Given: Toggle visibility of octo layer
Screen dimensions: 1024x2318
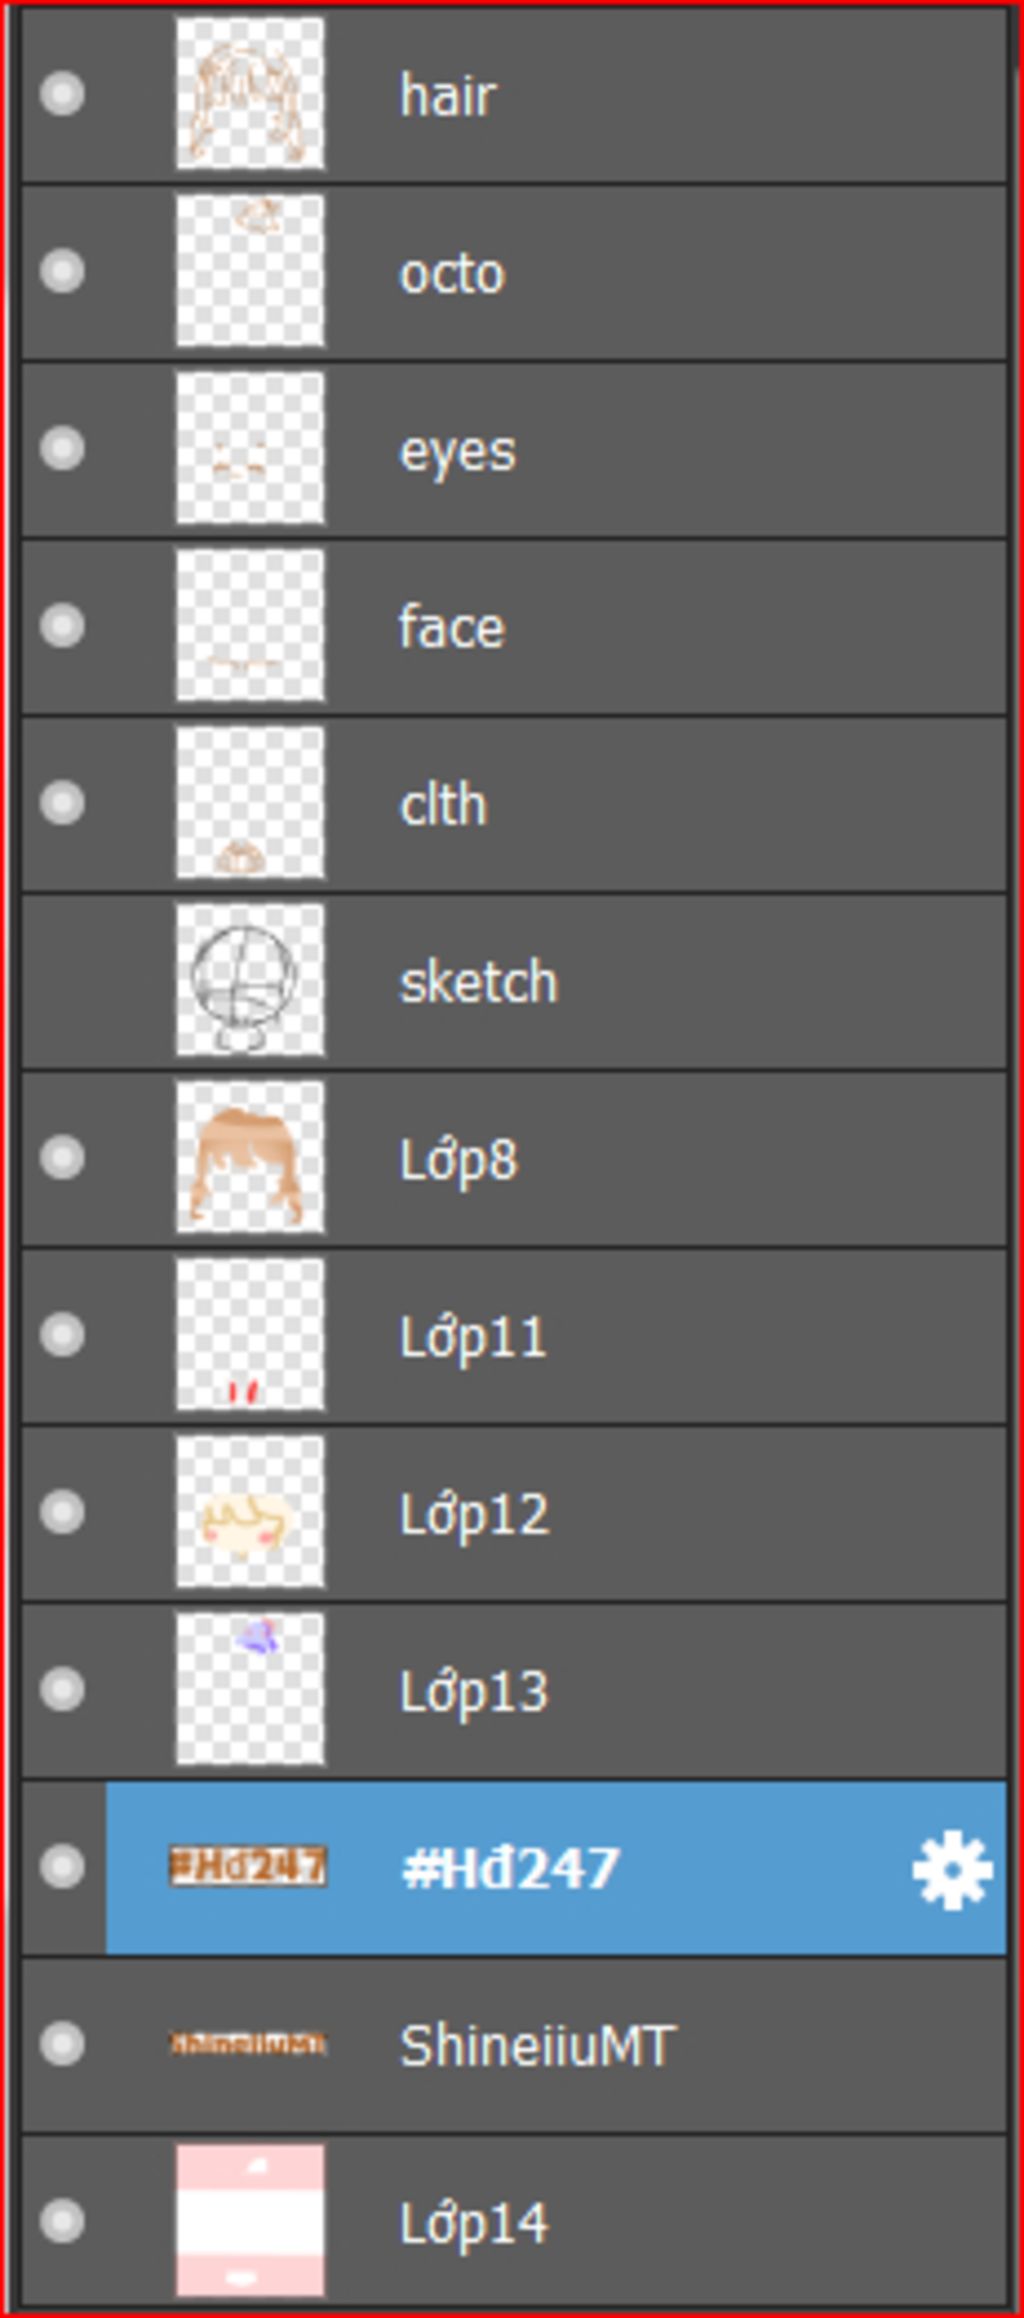Looking at the screenshot, I should [62, 271].
